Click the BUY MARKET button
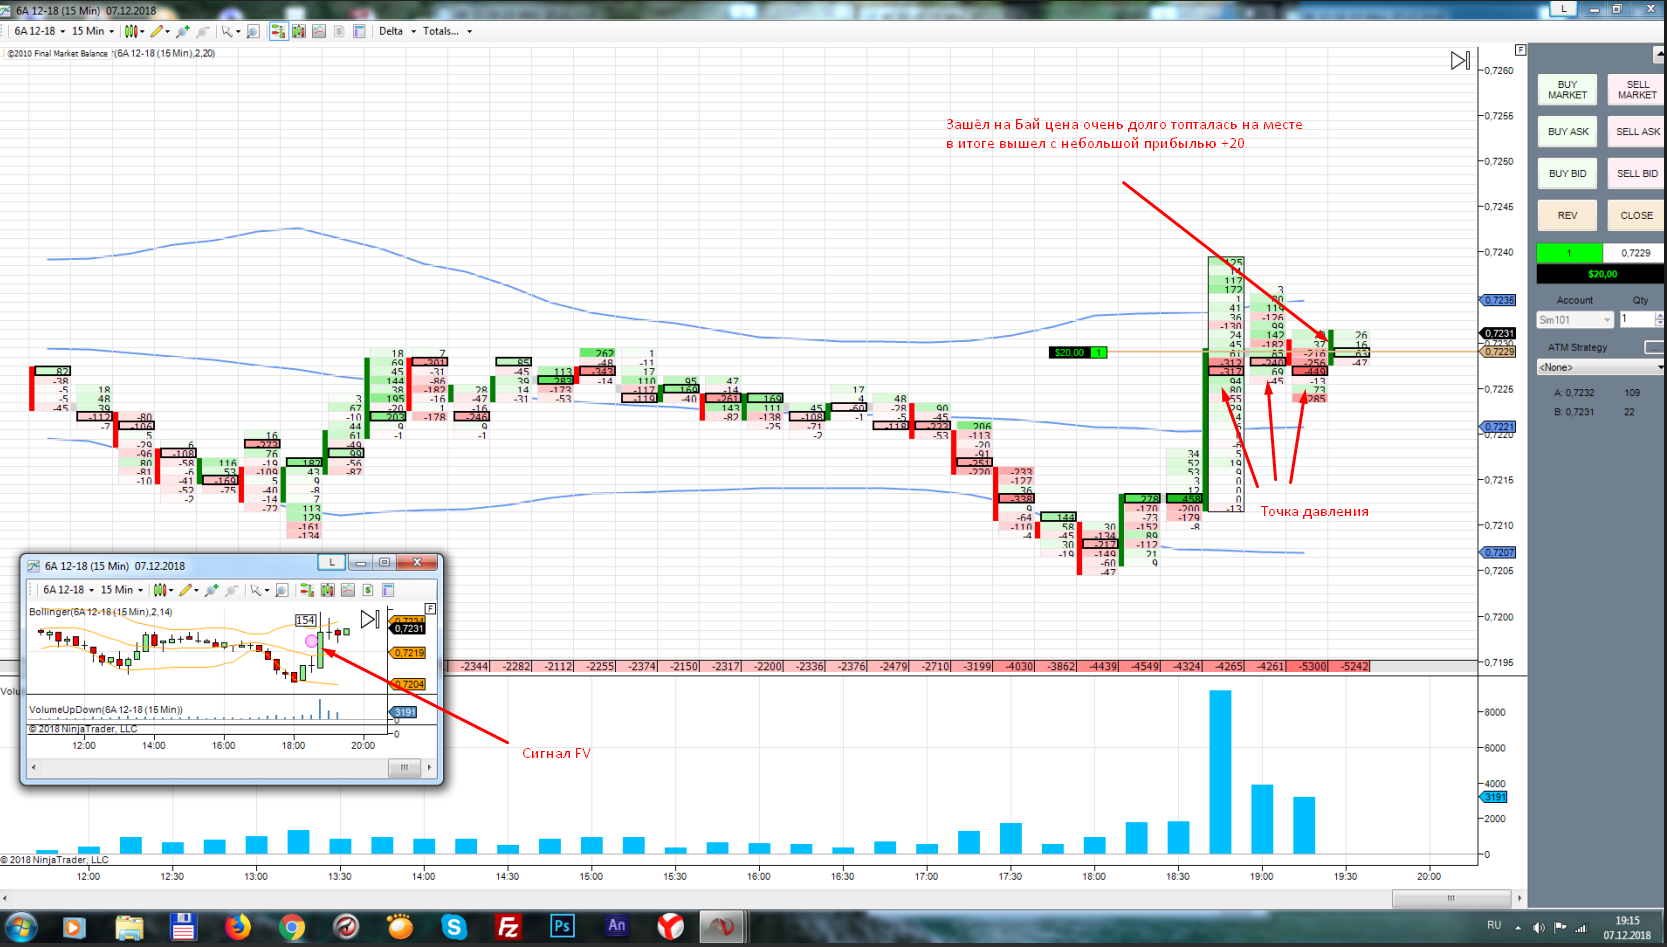This screenshot has height=947, width=1667. tap(1567, 90)
